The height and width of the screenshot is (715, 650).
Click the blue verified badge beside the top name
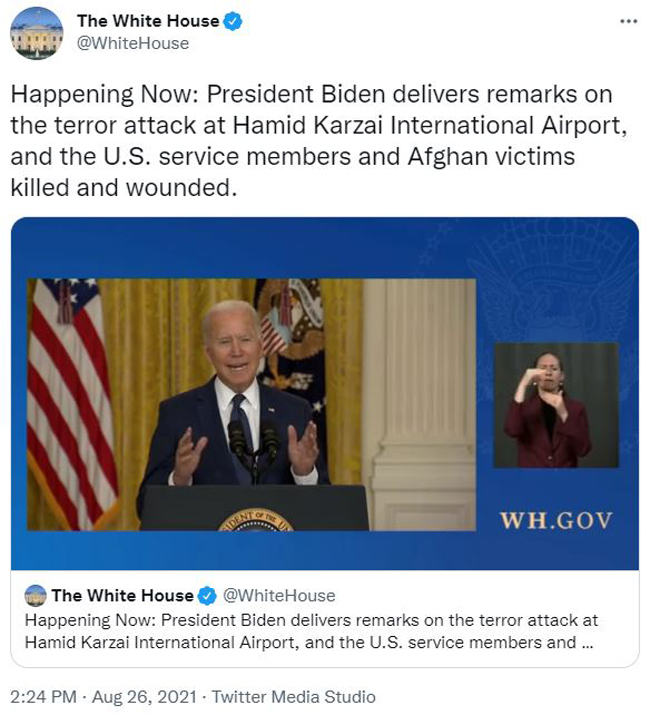tap(233, 21)
